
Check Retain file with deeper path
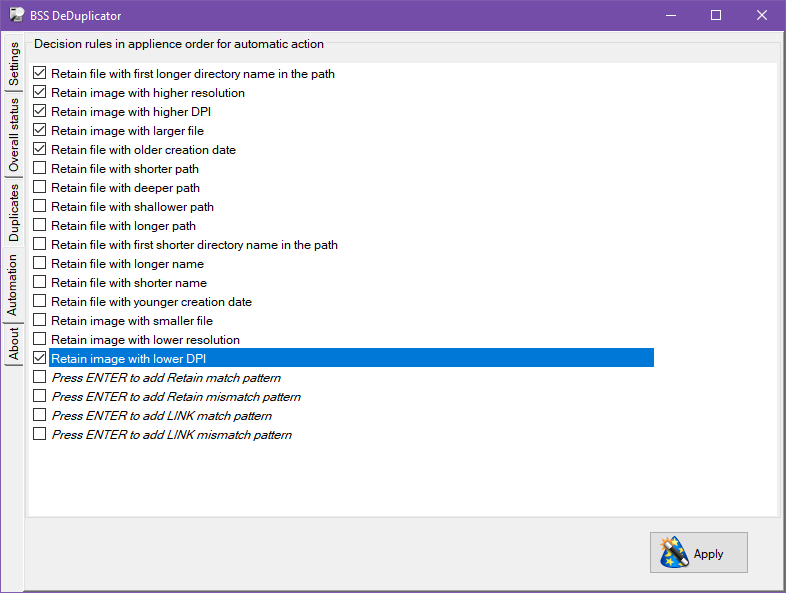[x=40, y=188]
